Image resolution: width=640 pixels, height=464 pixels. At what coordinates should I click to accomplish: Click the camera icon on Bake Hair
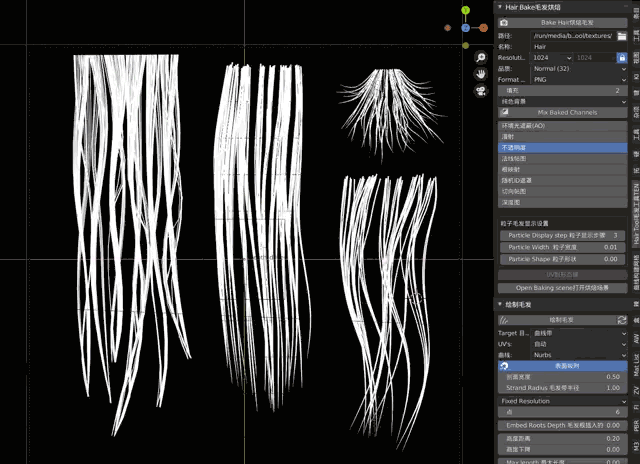point(504,23)
